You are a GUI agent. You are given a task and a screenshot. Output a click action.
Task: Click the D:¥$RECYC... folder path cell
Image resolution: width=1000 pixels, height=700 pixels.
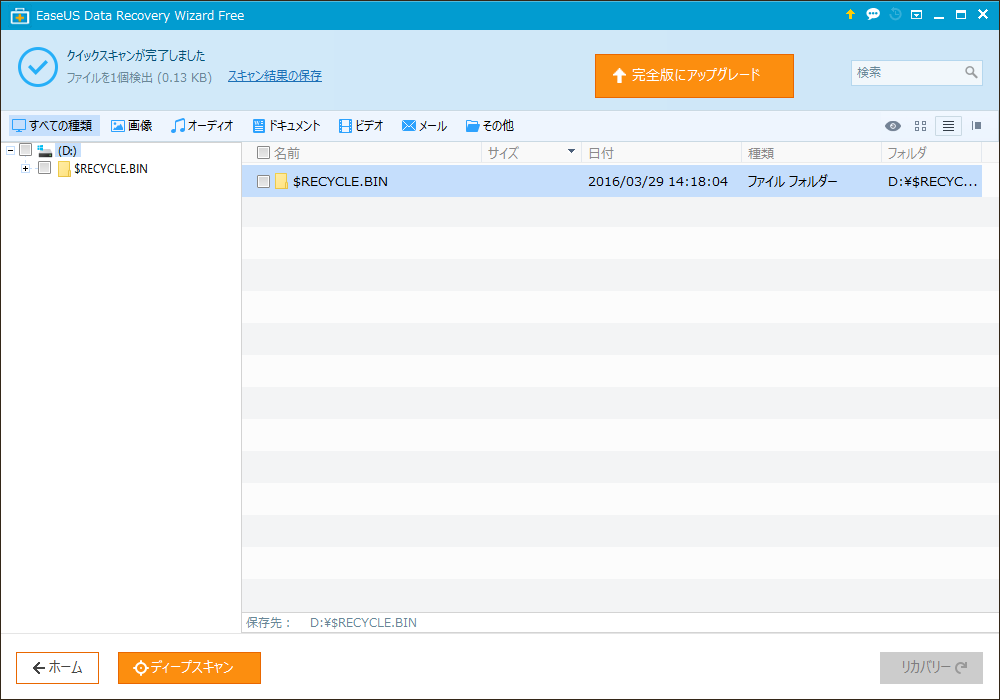tap(932, 182)
